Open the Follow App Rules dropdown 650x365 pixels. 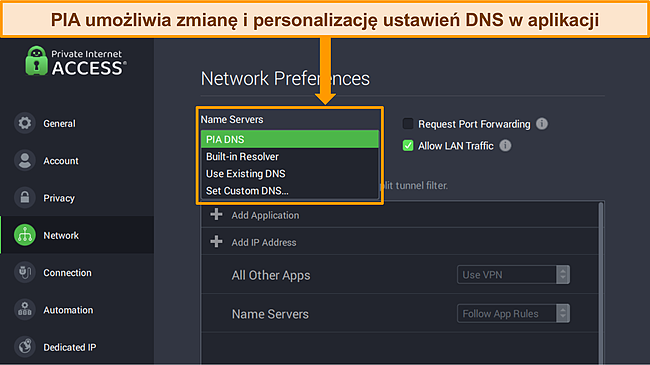pos(513,314)
